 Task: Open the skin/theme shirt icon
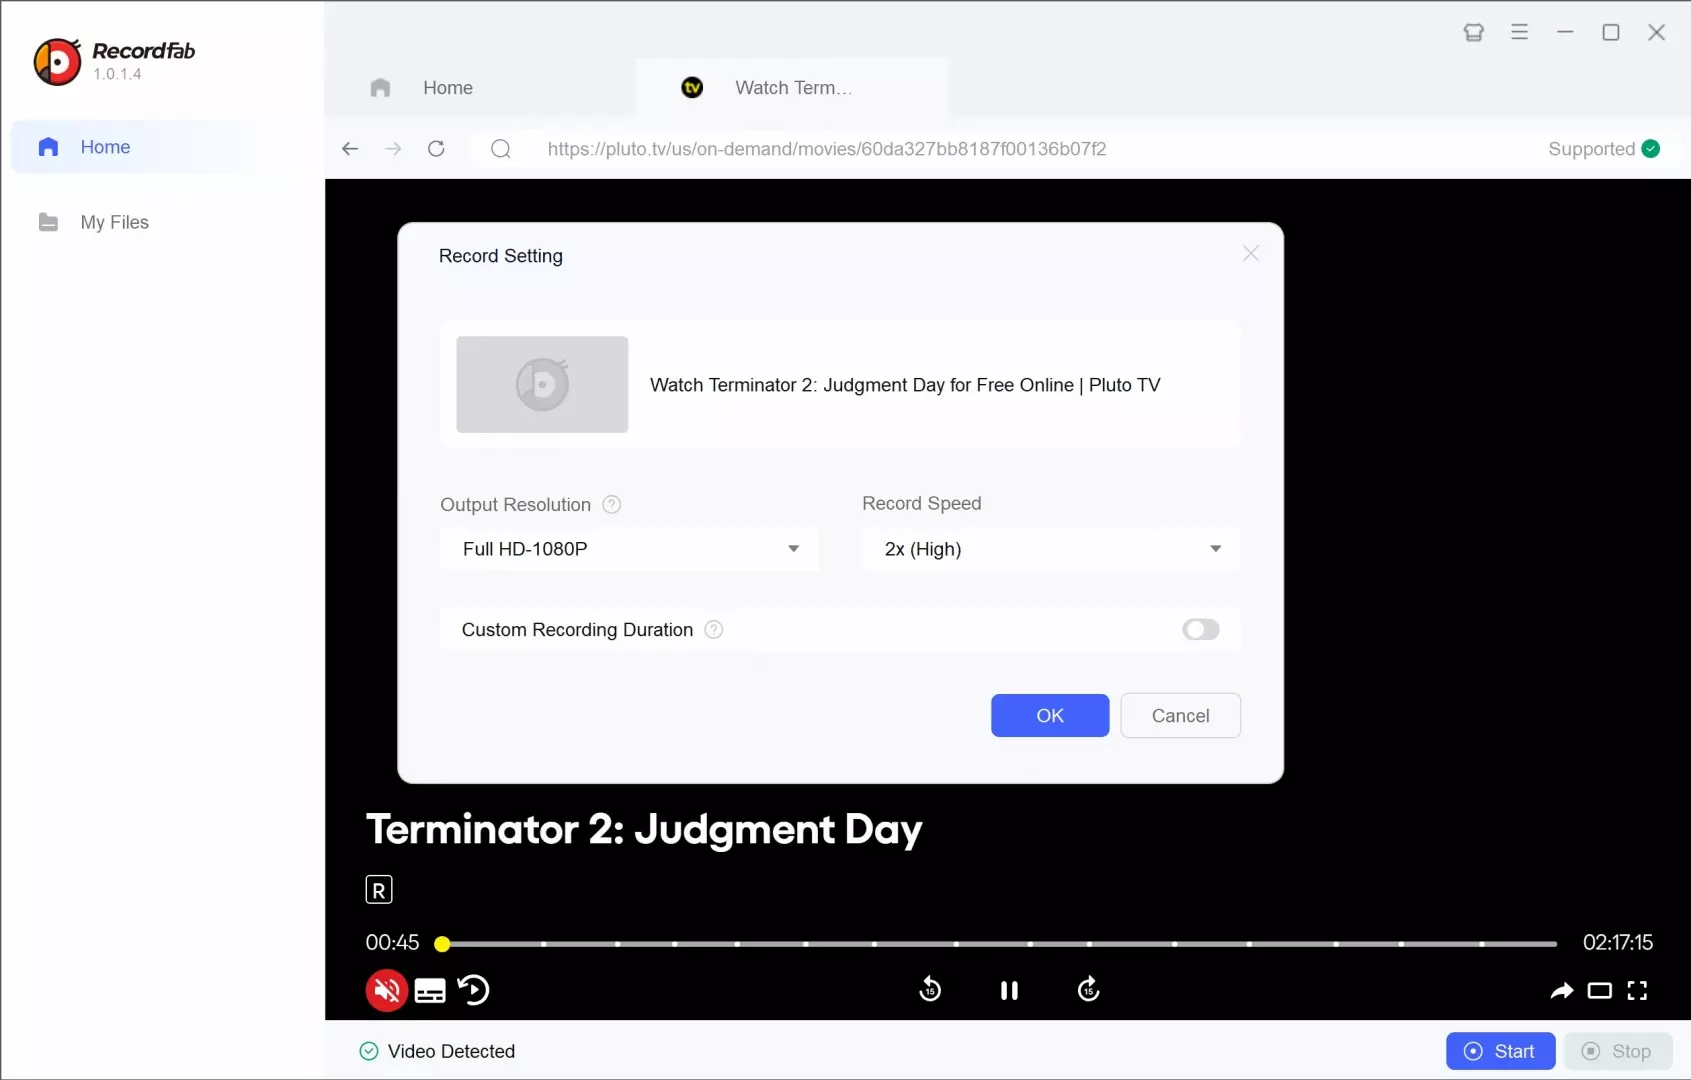(x=1473, y=32)
